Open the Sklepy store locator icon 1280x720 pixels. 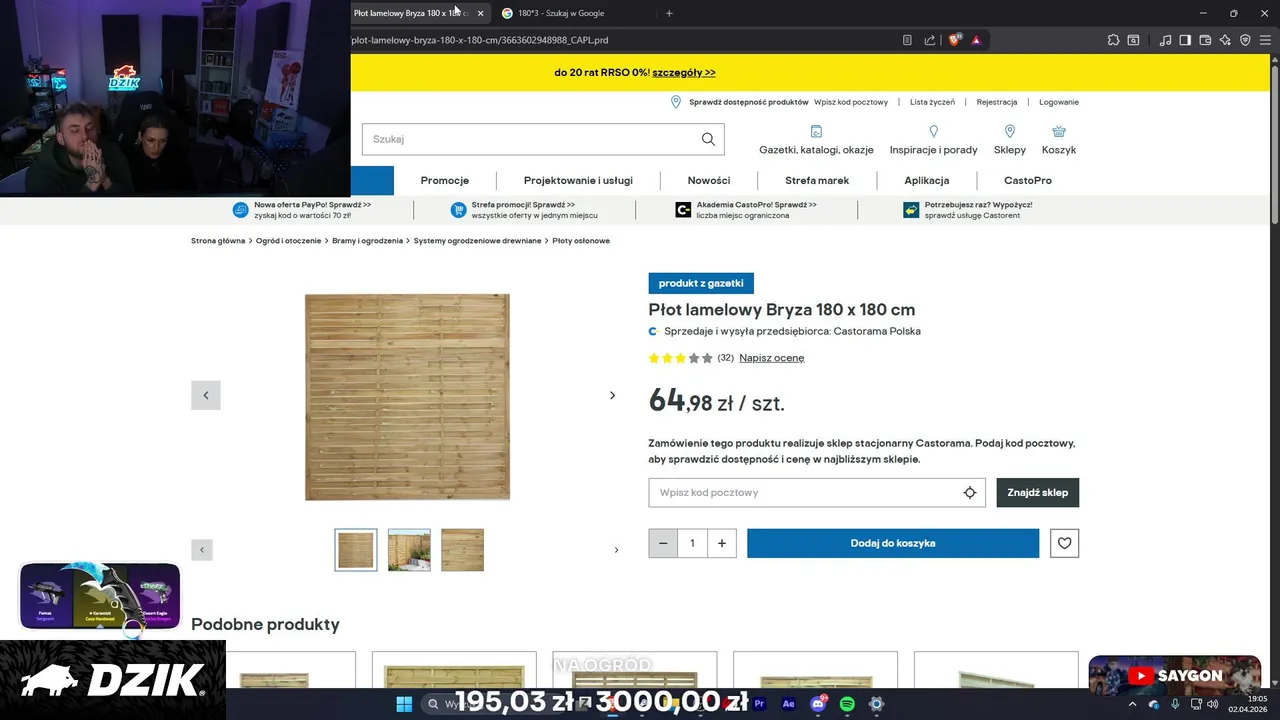(1010, 132)
